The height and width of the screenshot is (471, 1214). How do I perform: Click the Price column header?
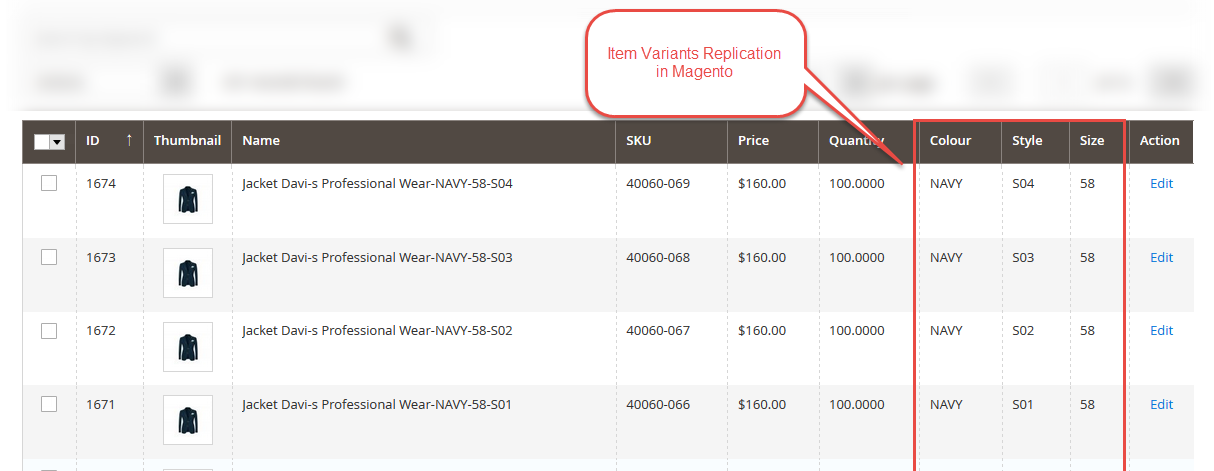pyautogui.click(x=753, y=141)
